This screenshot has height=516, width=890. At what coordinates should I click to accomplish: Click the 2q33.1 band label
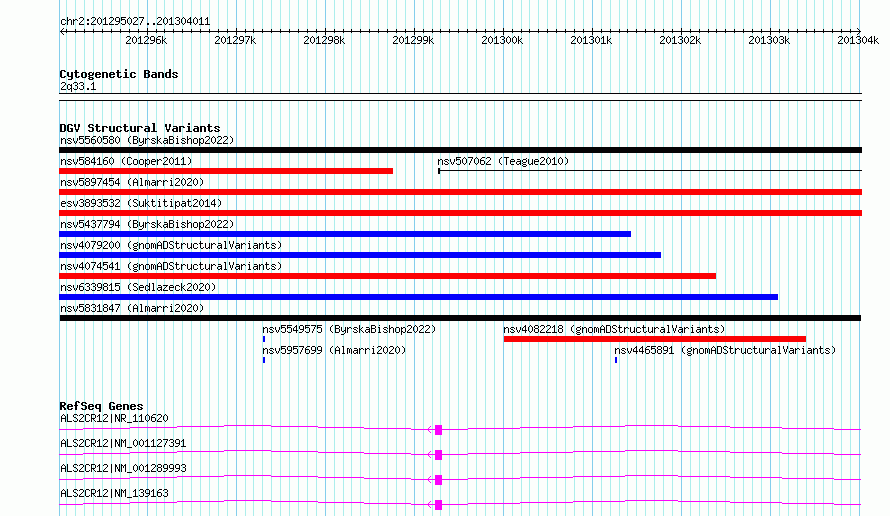coord(78,86)
